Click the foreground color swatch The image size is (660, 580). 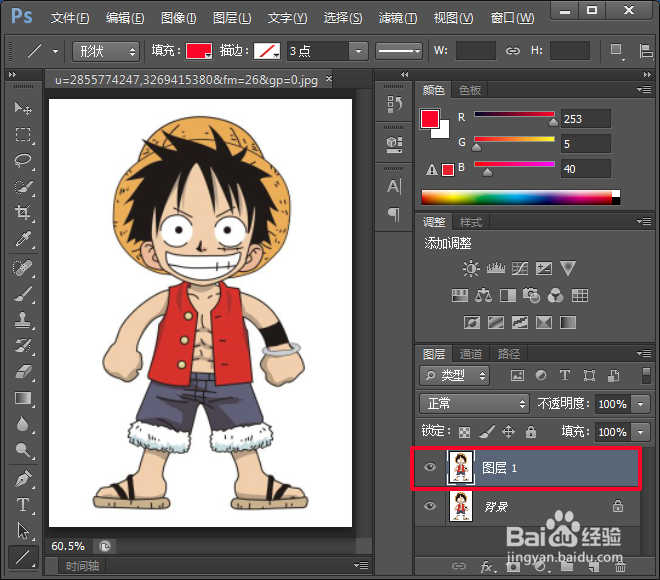429,118
